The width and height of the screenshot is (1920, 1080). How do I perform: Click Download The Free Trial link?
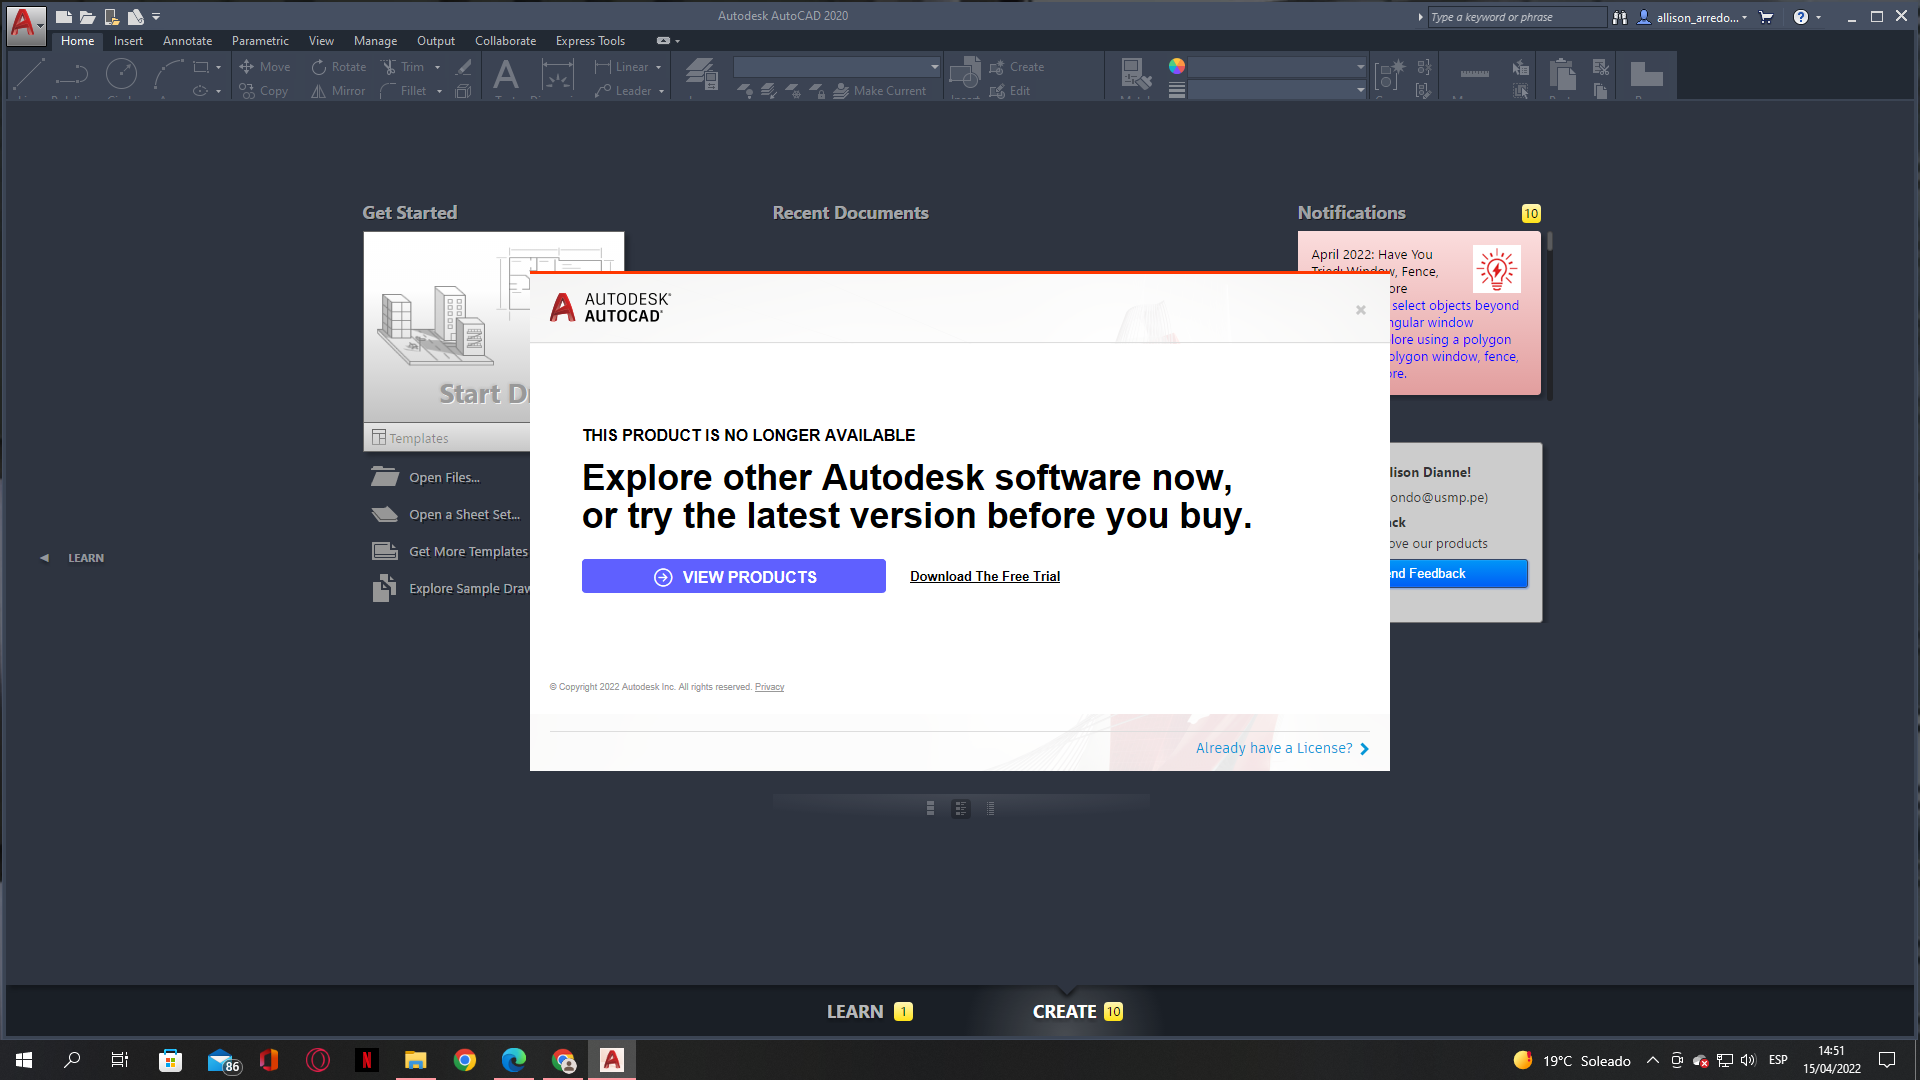985,576
